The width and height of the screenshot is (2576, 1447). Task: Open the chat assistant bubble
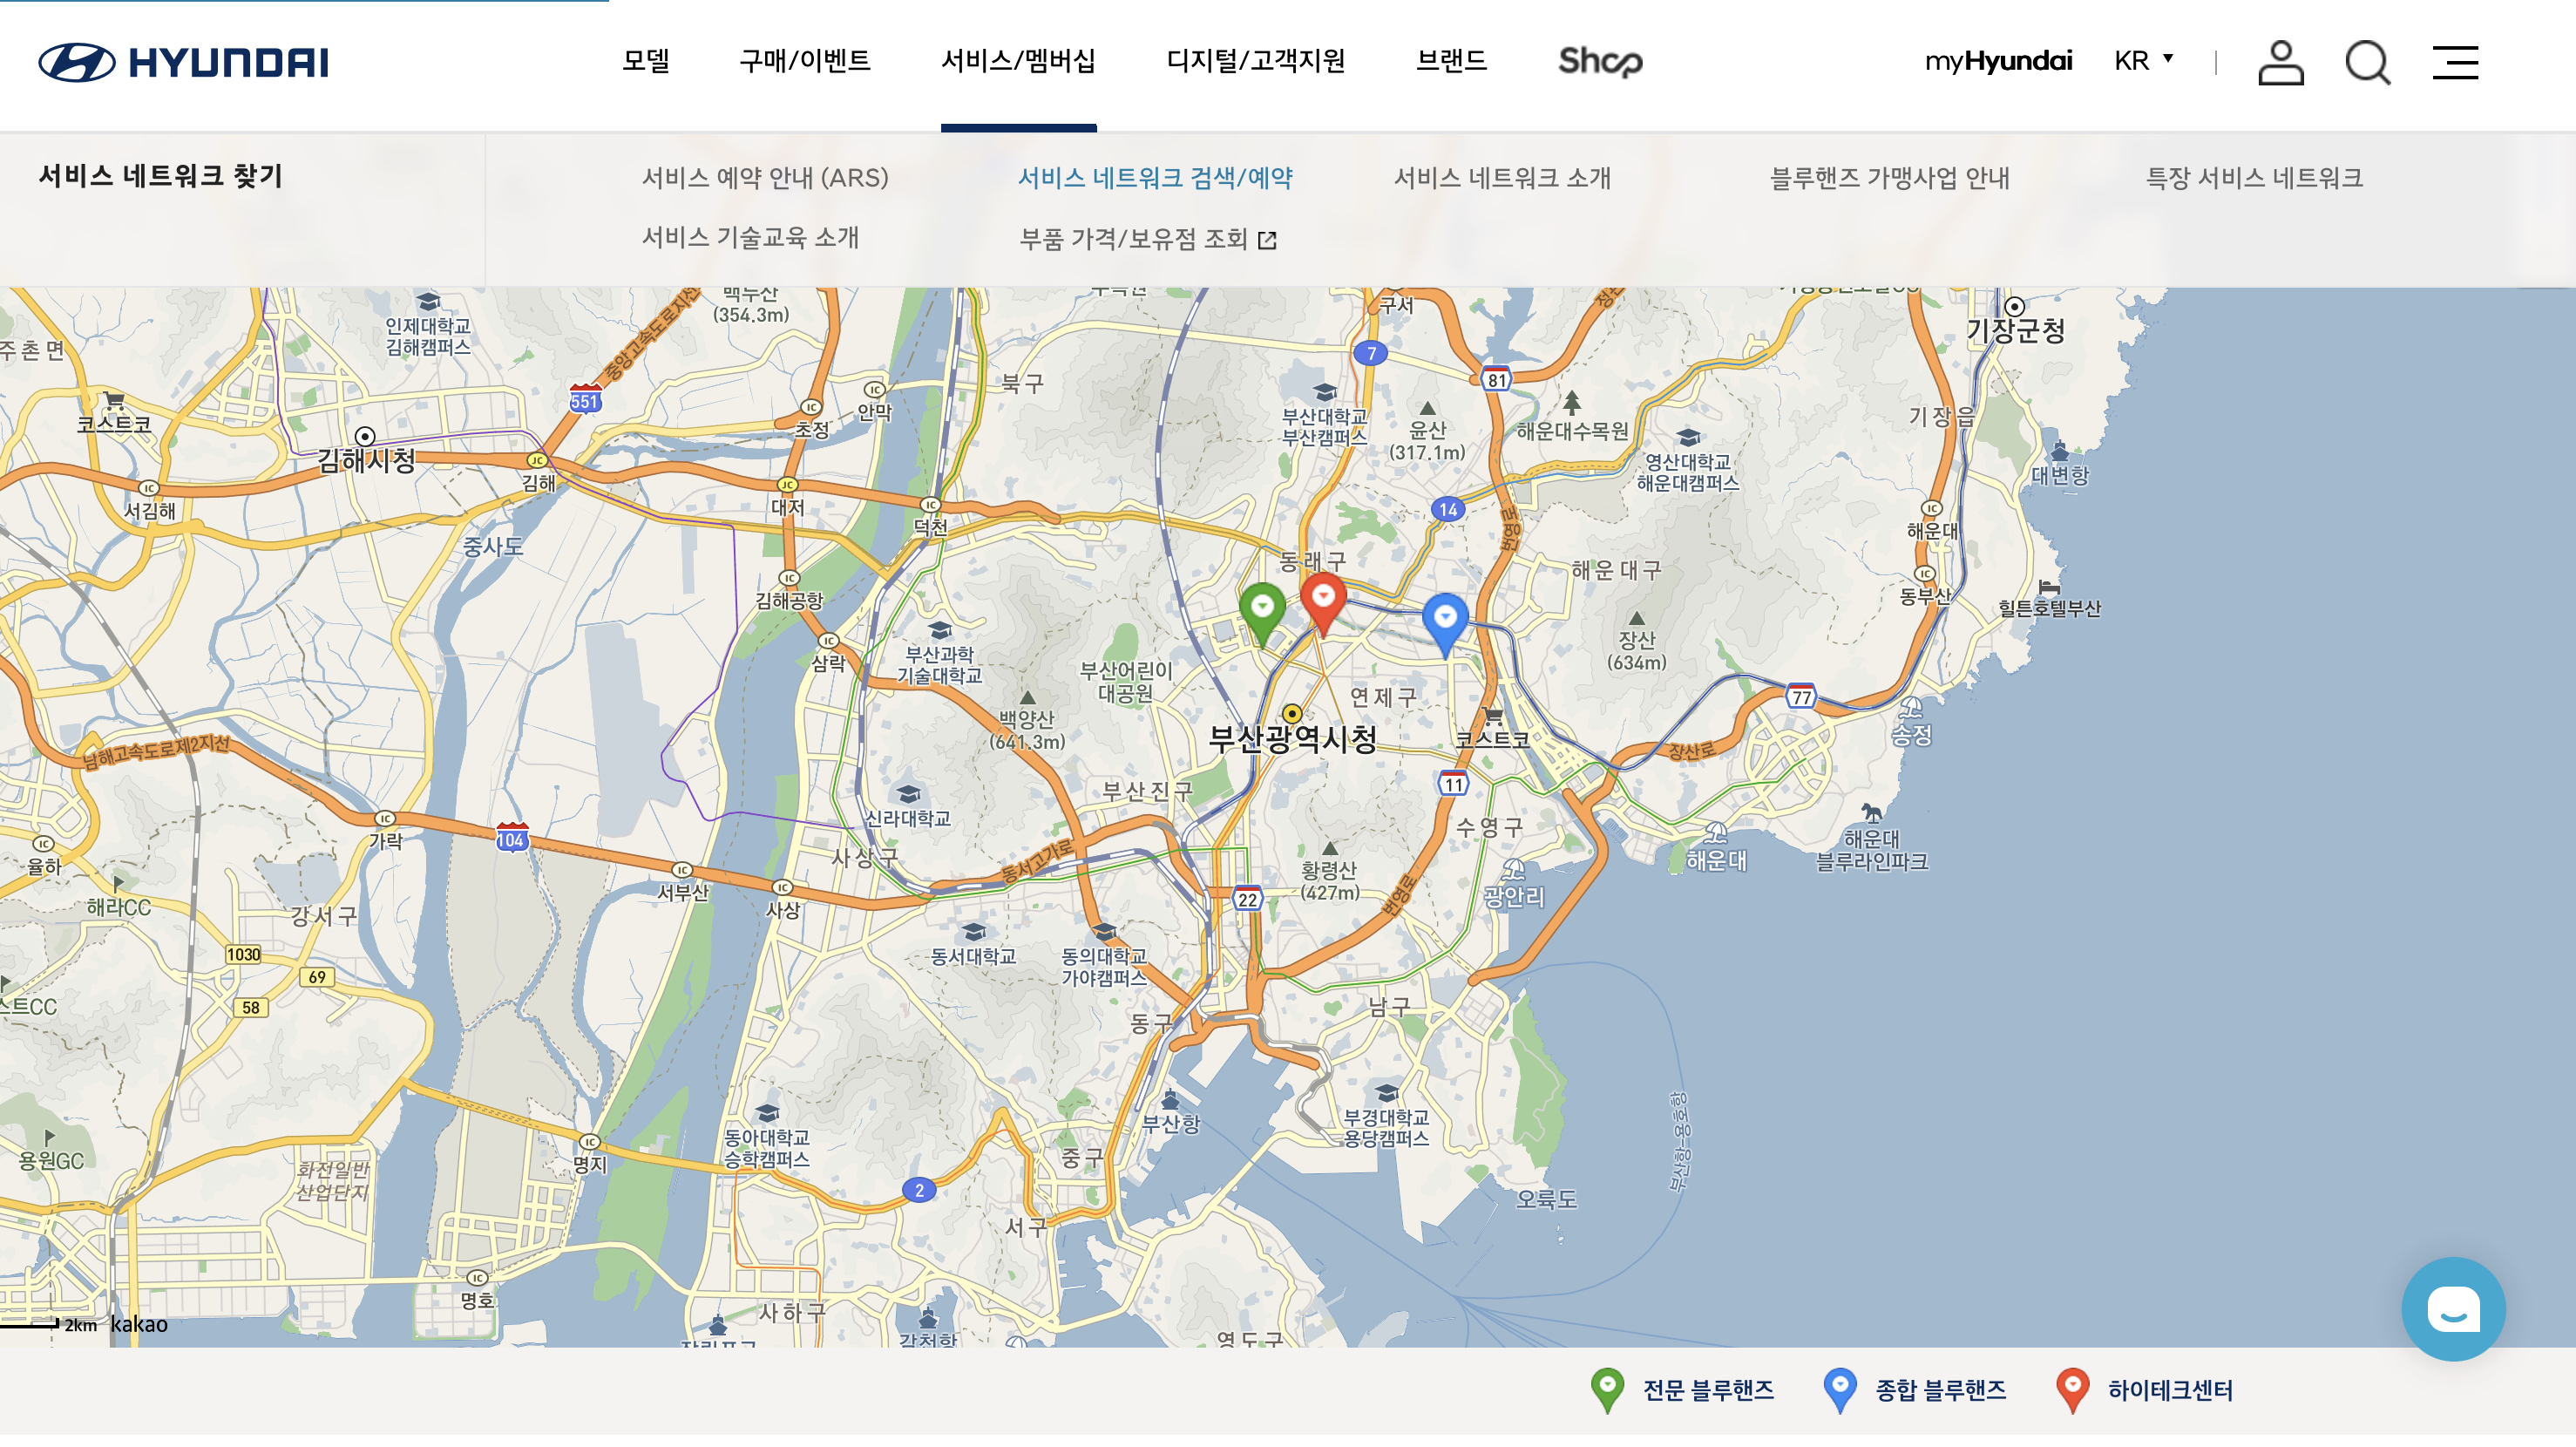pos(2453,1308)
